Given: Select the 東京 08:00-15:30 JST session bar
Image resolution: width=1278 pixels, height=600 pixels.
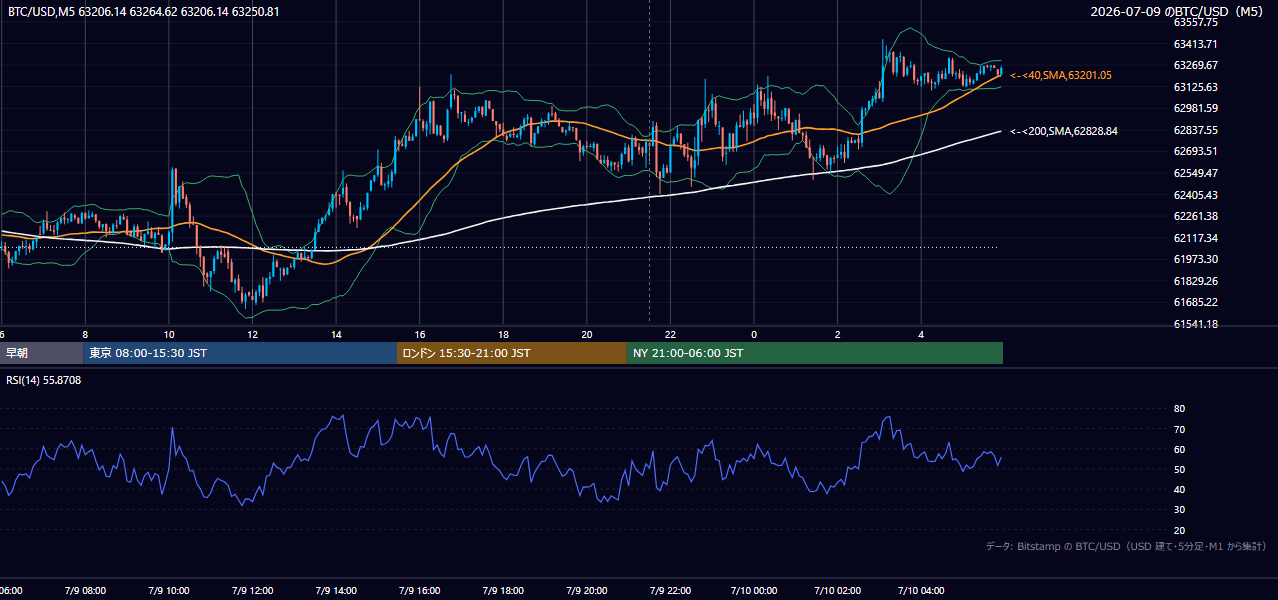Looking at the screenshot, I should 240,353.
